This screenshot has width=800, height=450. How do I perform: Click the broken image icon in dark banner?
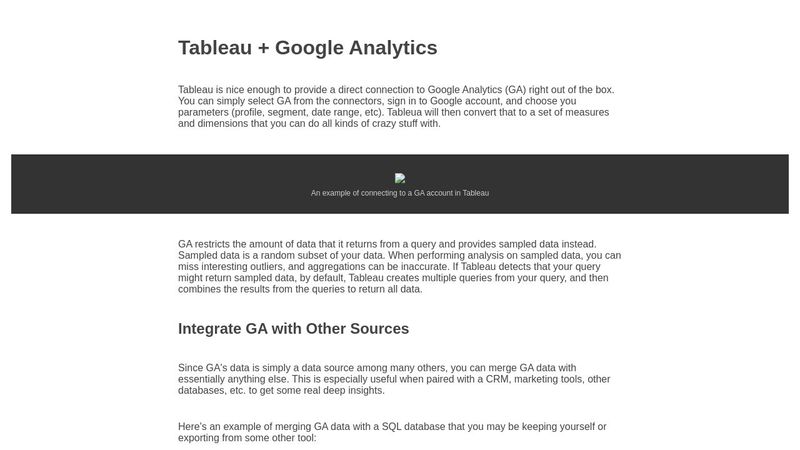pyautogui.click(x=400, y=178)
